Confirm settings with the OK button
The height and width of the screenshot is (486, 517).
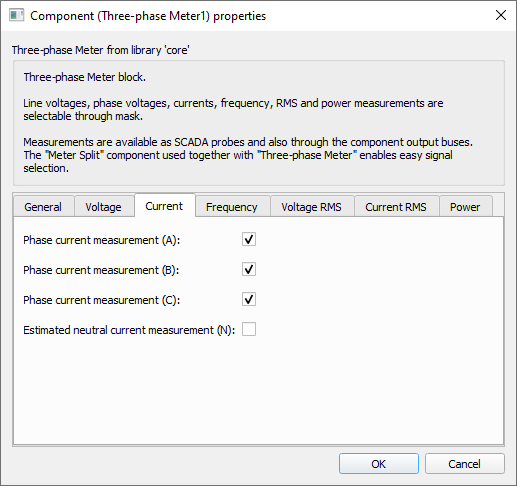click(379, 463)
